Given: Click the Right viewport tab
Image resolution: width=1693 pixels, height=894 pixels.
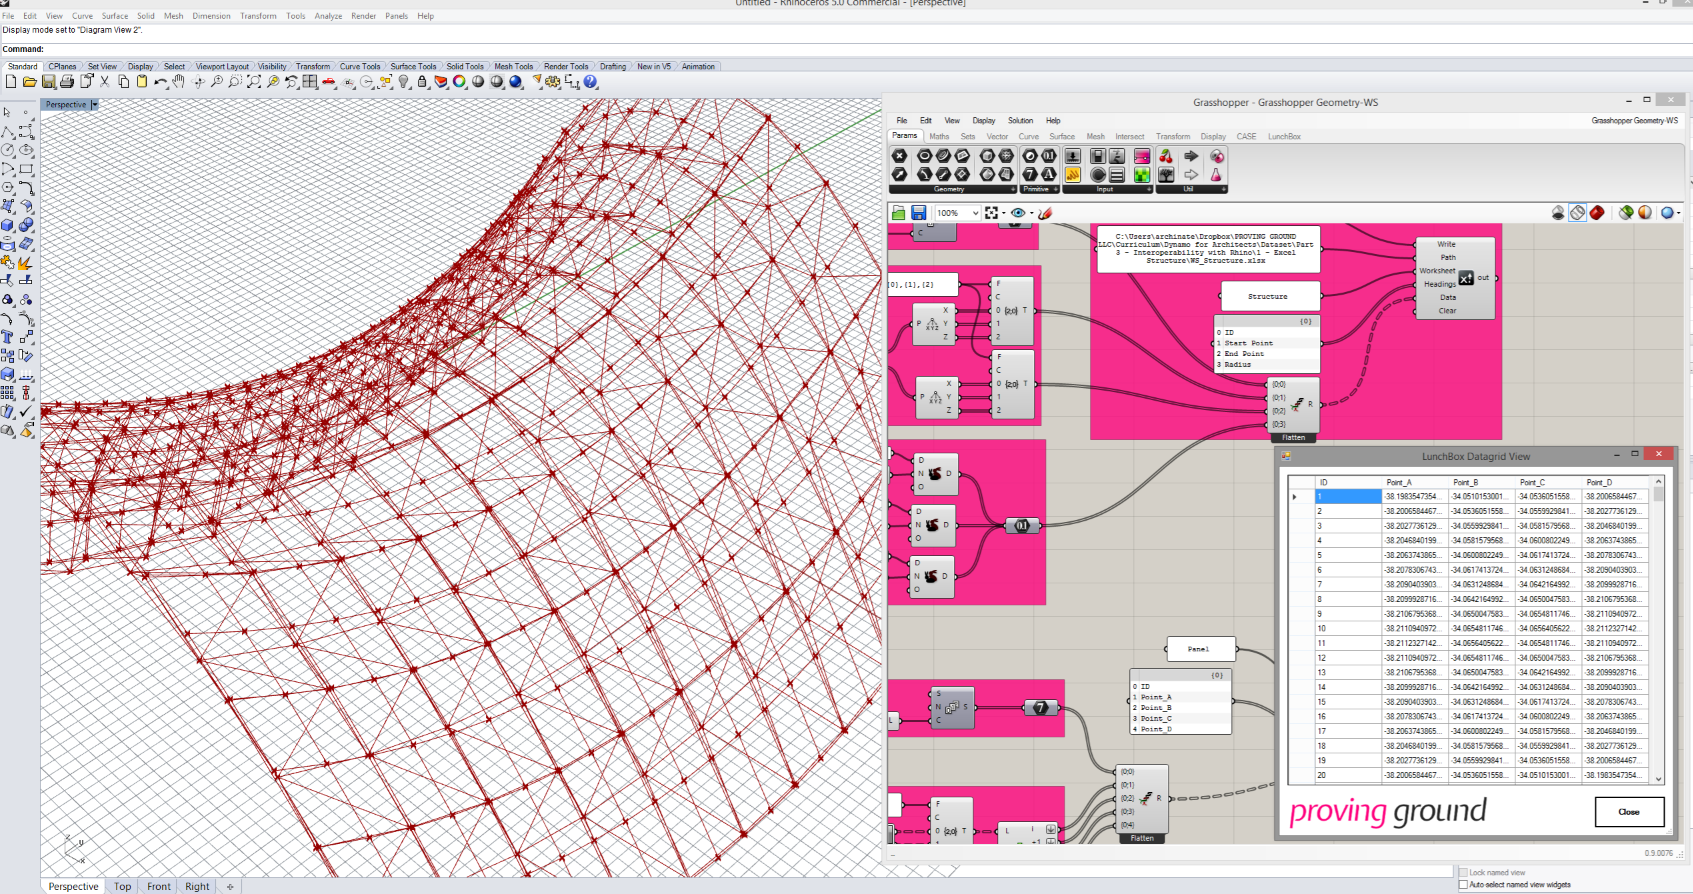Looking at the screenshot, I should 197,886.
